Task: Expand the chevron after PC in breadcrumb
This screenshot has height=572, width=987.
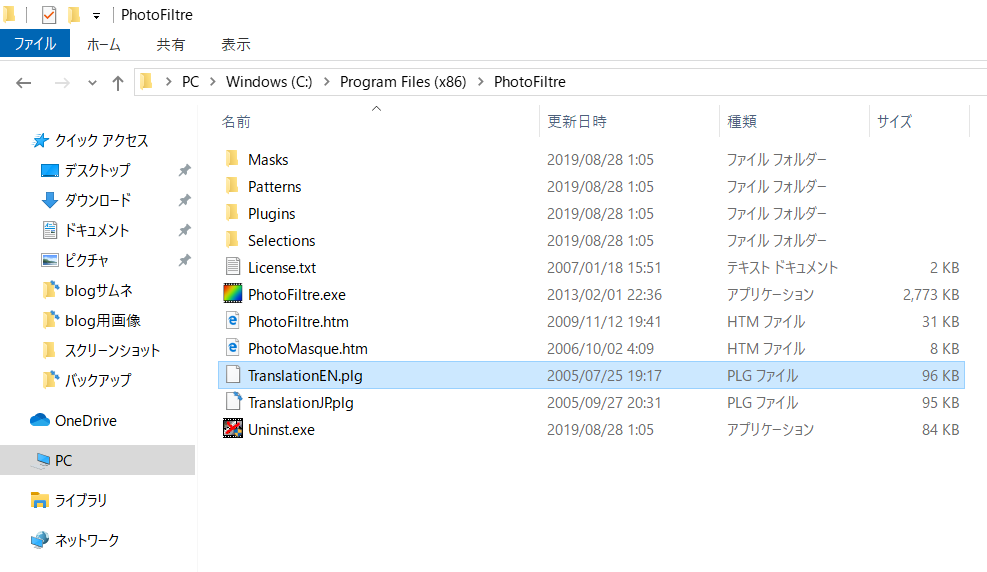Action: click(213, 82)
